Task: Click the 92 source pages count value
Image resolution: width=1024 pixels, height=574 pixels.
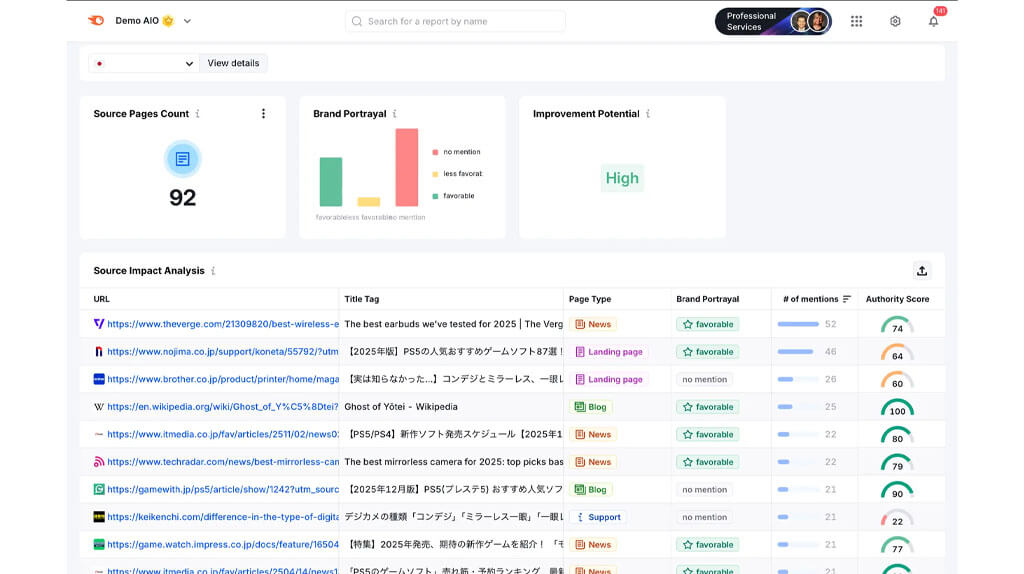Action: tap(182, 197)
